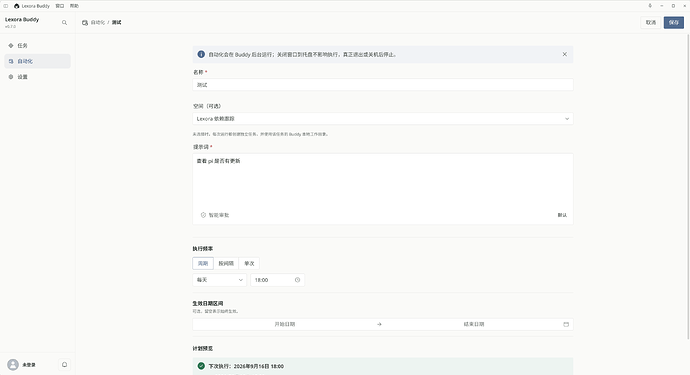
Task: Click the green check icon beside 下次执行
Action: click(x=201, y=366)
